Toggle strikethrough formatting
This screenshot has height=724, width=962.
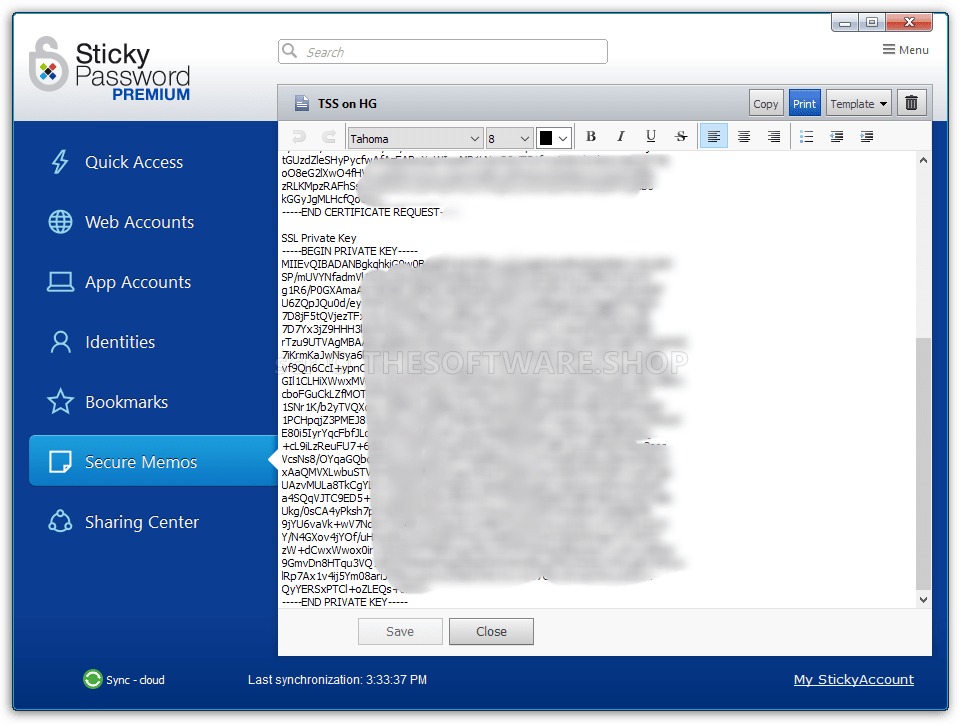pyautogui.click(x=681, y=136)
